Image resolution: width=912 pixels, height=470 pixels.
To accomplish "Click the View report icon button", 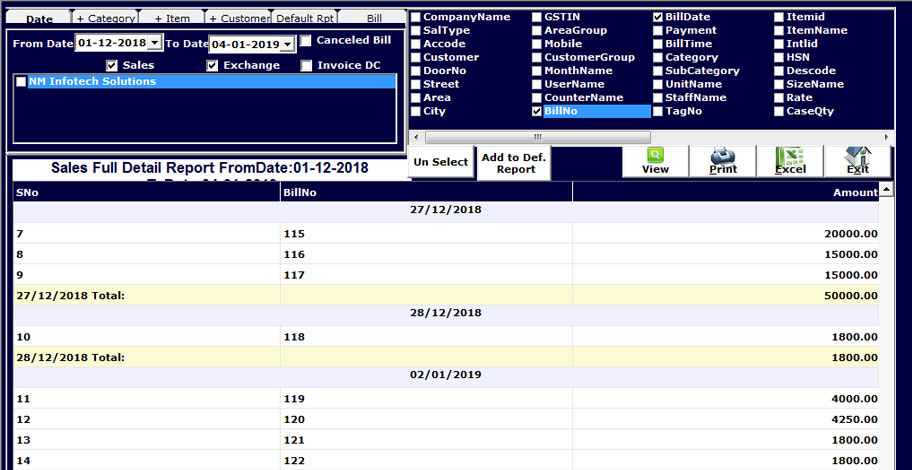I will 655,162.
